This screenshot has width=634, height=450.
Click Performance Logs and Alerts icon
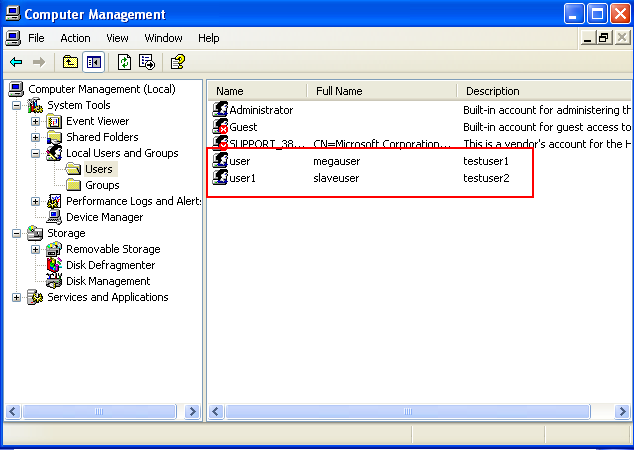point(54,201)
